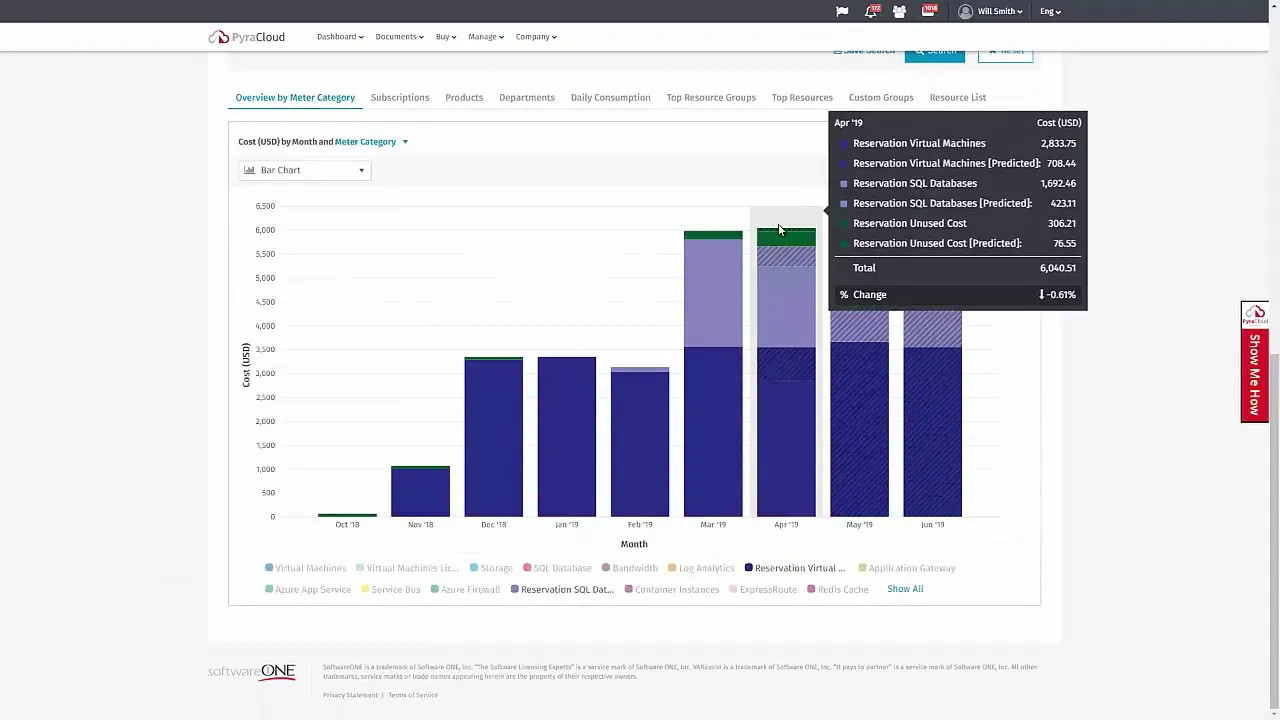The width and height of the screenshot is (1280, 720).
Task: Click the flag icon in top bar
Action: [842, 12]
